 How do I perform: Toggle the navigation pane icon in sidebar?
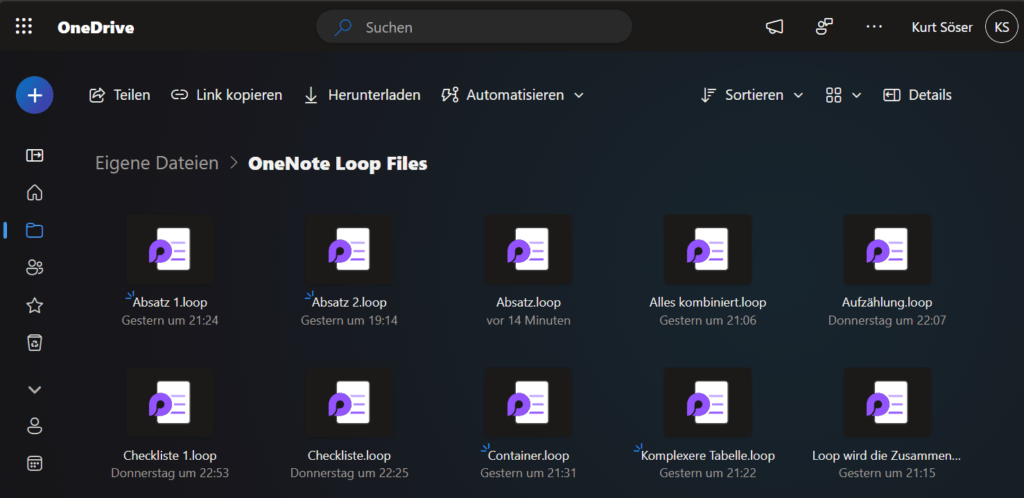(x=35, y=155)
